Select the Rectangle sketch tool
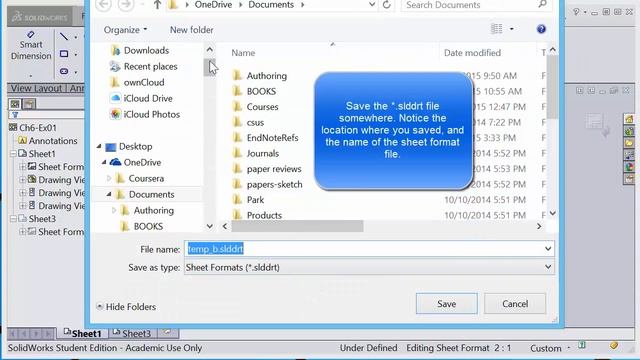Screen dimensions: 640x360 64,53
